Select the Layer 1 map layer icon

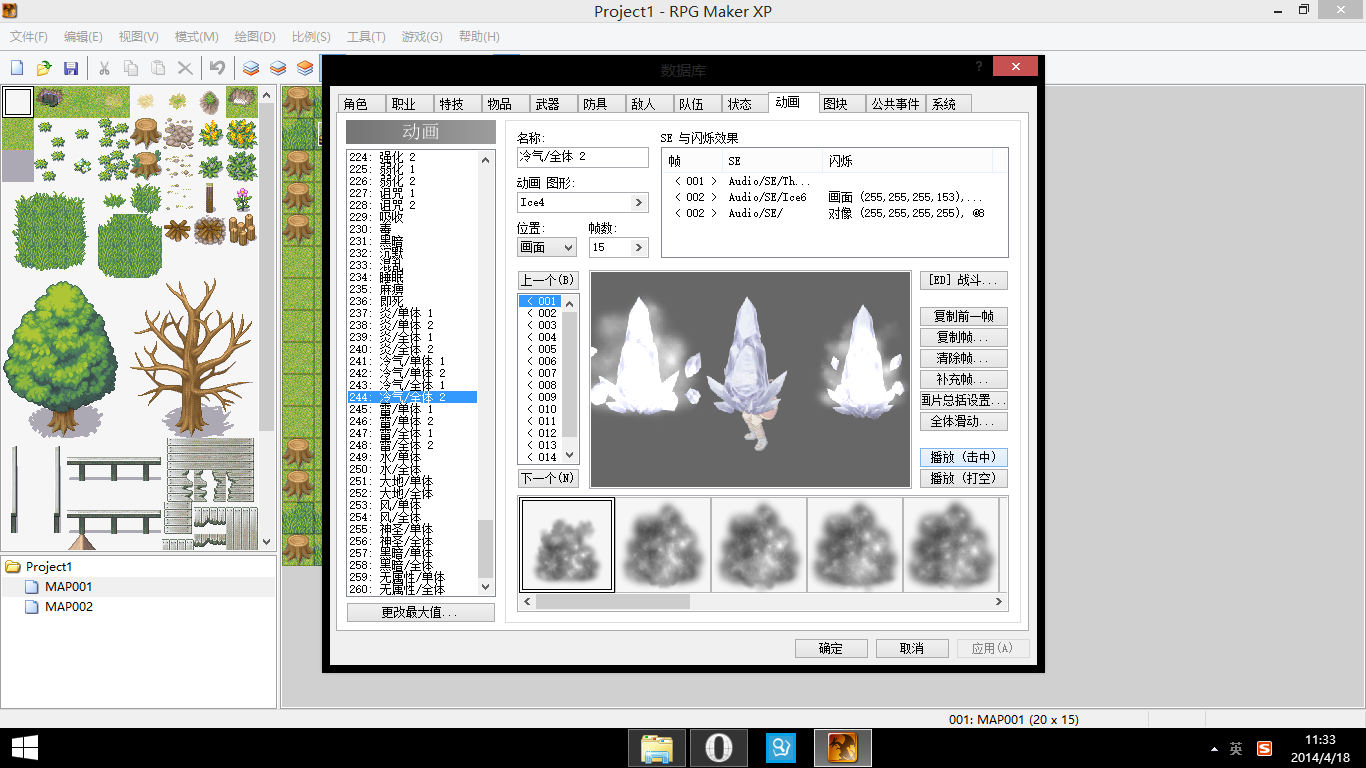pyautogui.click(x=251, y=68)
